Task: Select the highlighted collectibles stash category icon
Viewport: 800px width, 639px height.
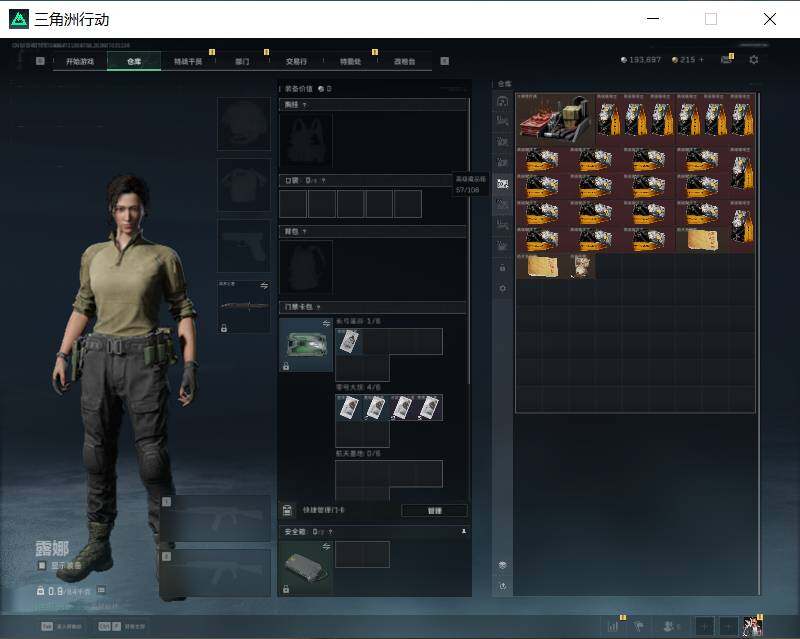Action: click(x=503, y=183)
